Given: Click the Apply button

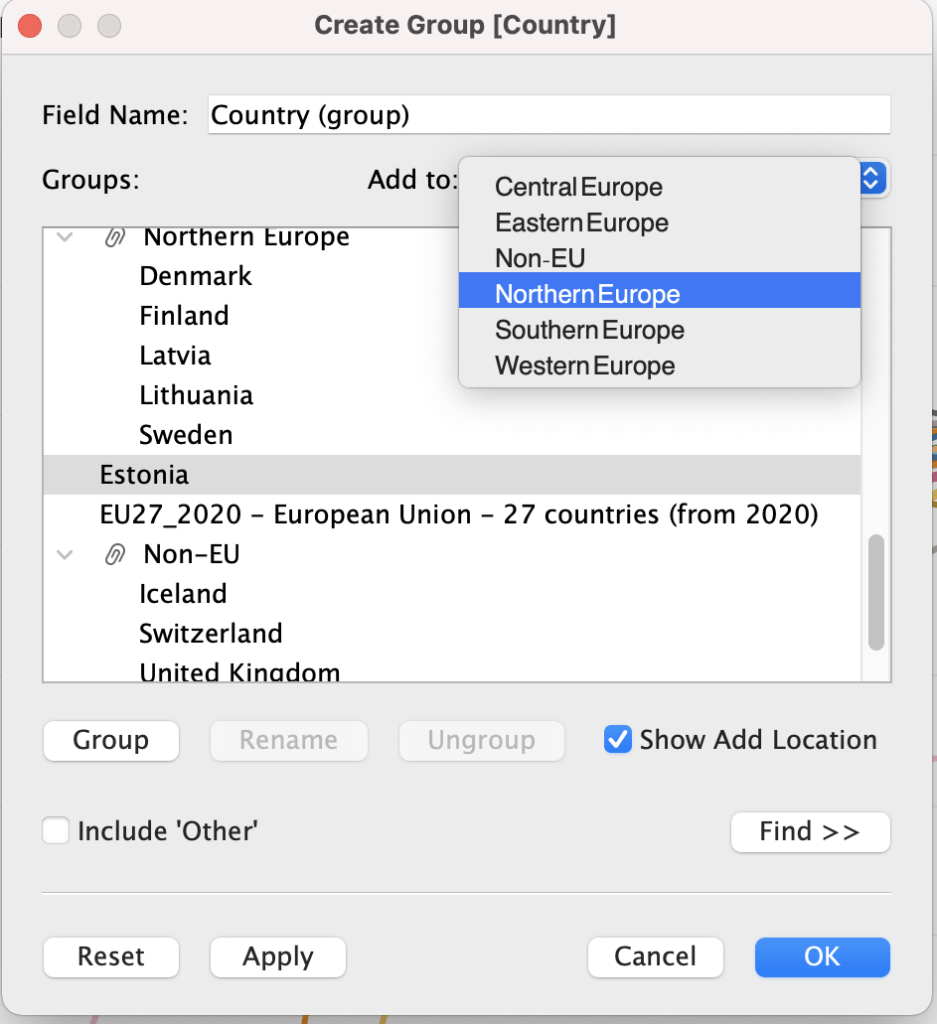Looking at the screenshot, I should pyautogui.click(x=277, y=957).
